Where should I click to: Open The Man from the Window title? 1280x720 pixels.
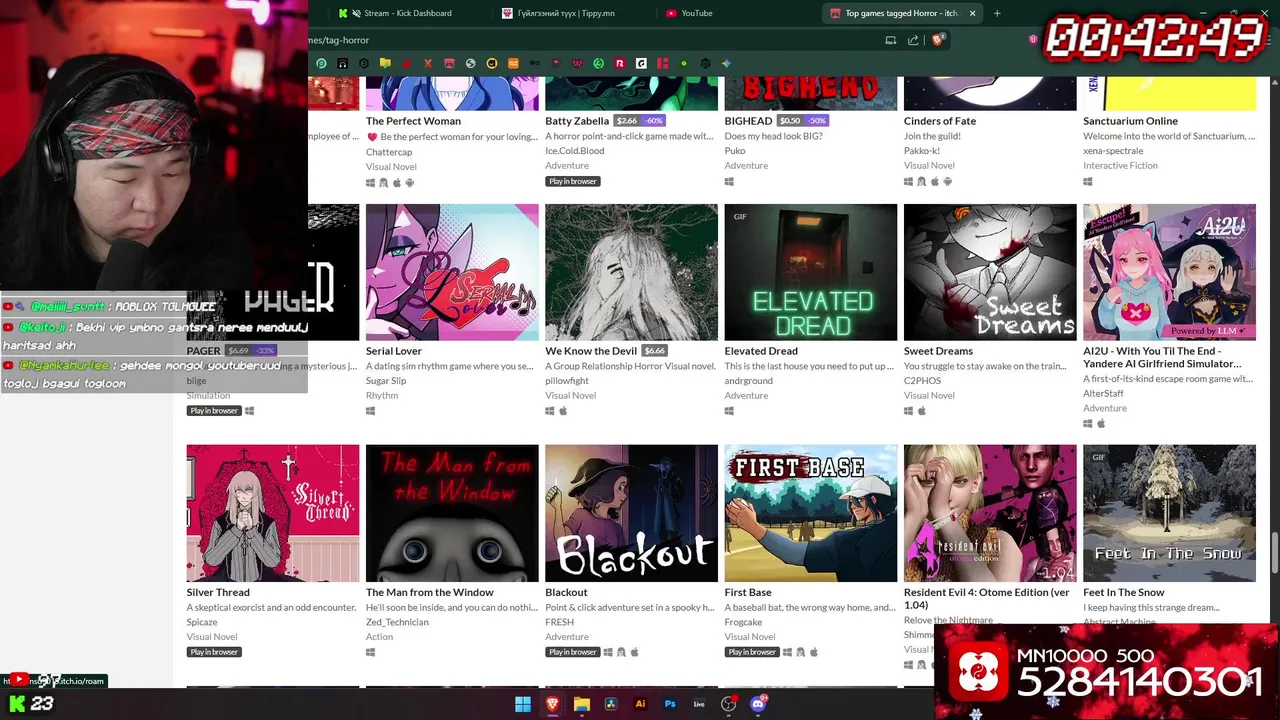430,592
